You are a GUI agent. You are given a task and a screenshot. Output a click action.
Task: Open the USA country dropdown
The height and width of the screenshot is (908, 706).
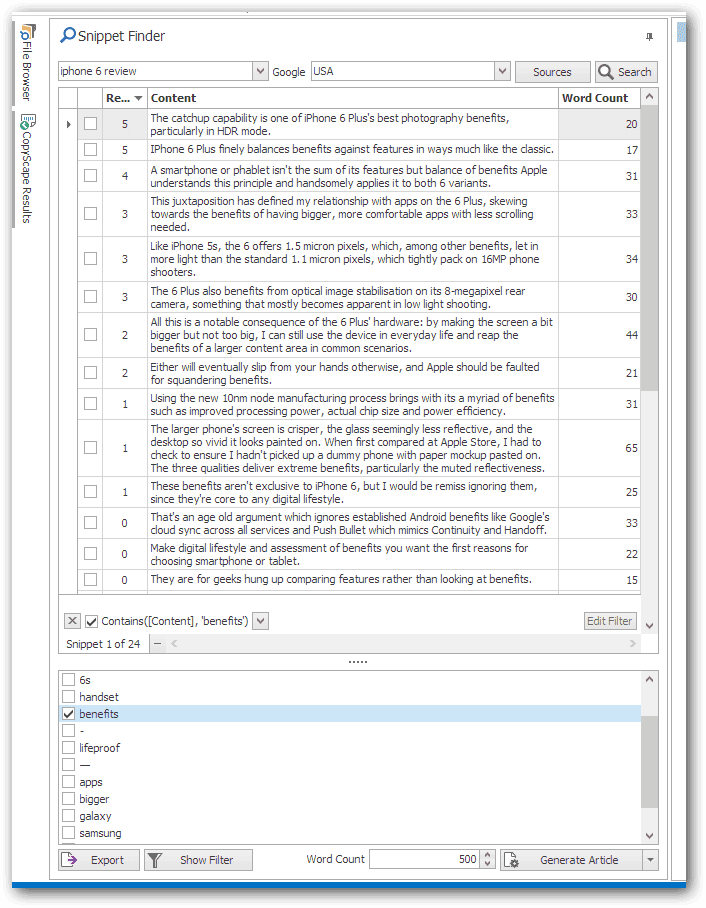coord(502,71)
